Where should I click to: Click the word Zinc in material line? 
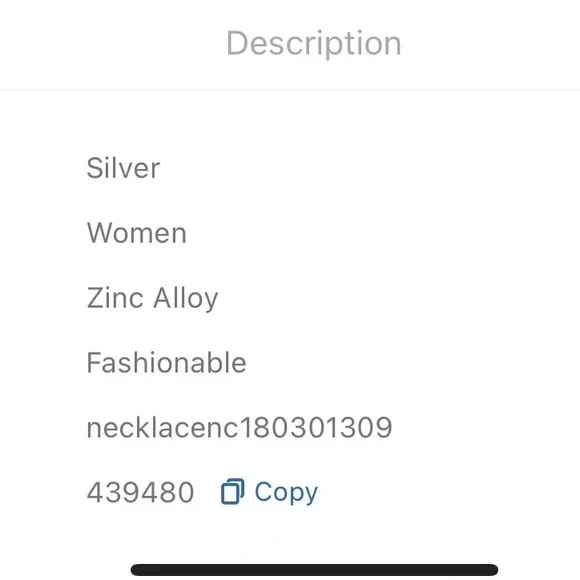[x=115, y=298]
